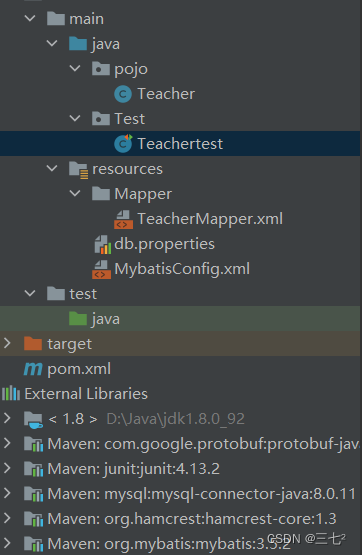The image size is (362, 555).
Task: Expand the mysql-connector-java library node
Action: click(x=7, y=493)
